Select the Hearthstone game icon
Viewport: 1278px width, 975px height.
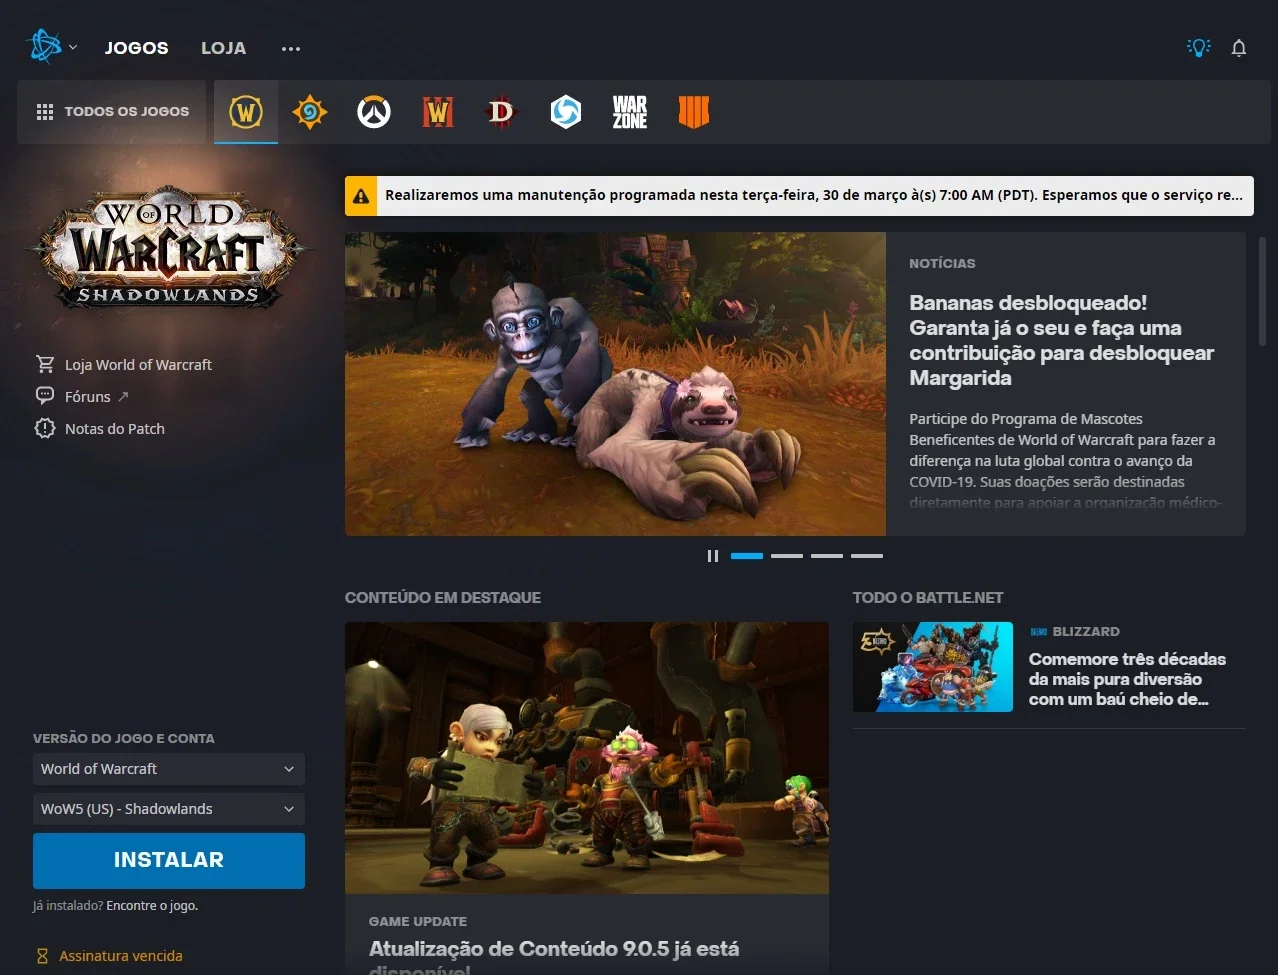point(310,112)
